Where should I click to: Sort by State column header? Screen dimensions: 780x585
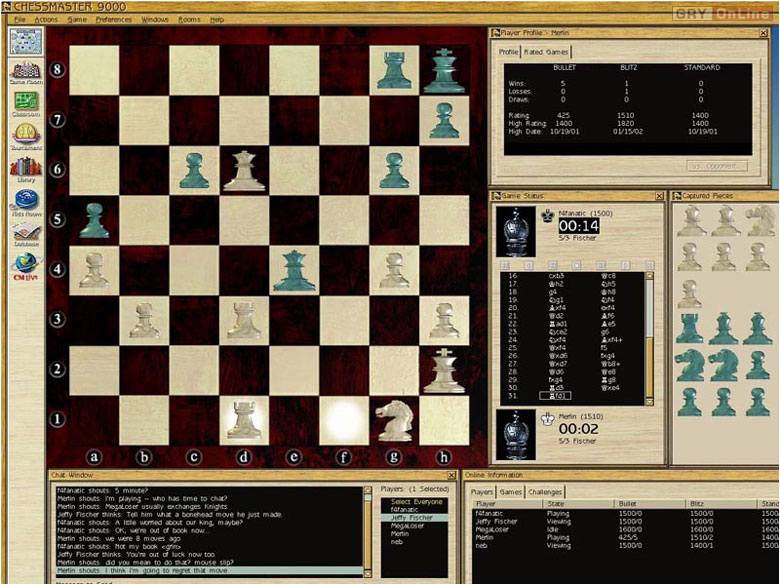pyautogui.click(x=577, y=504)
